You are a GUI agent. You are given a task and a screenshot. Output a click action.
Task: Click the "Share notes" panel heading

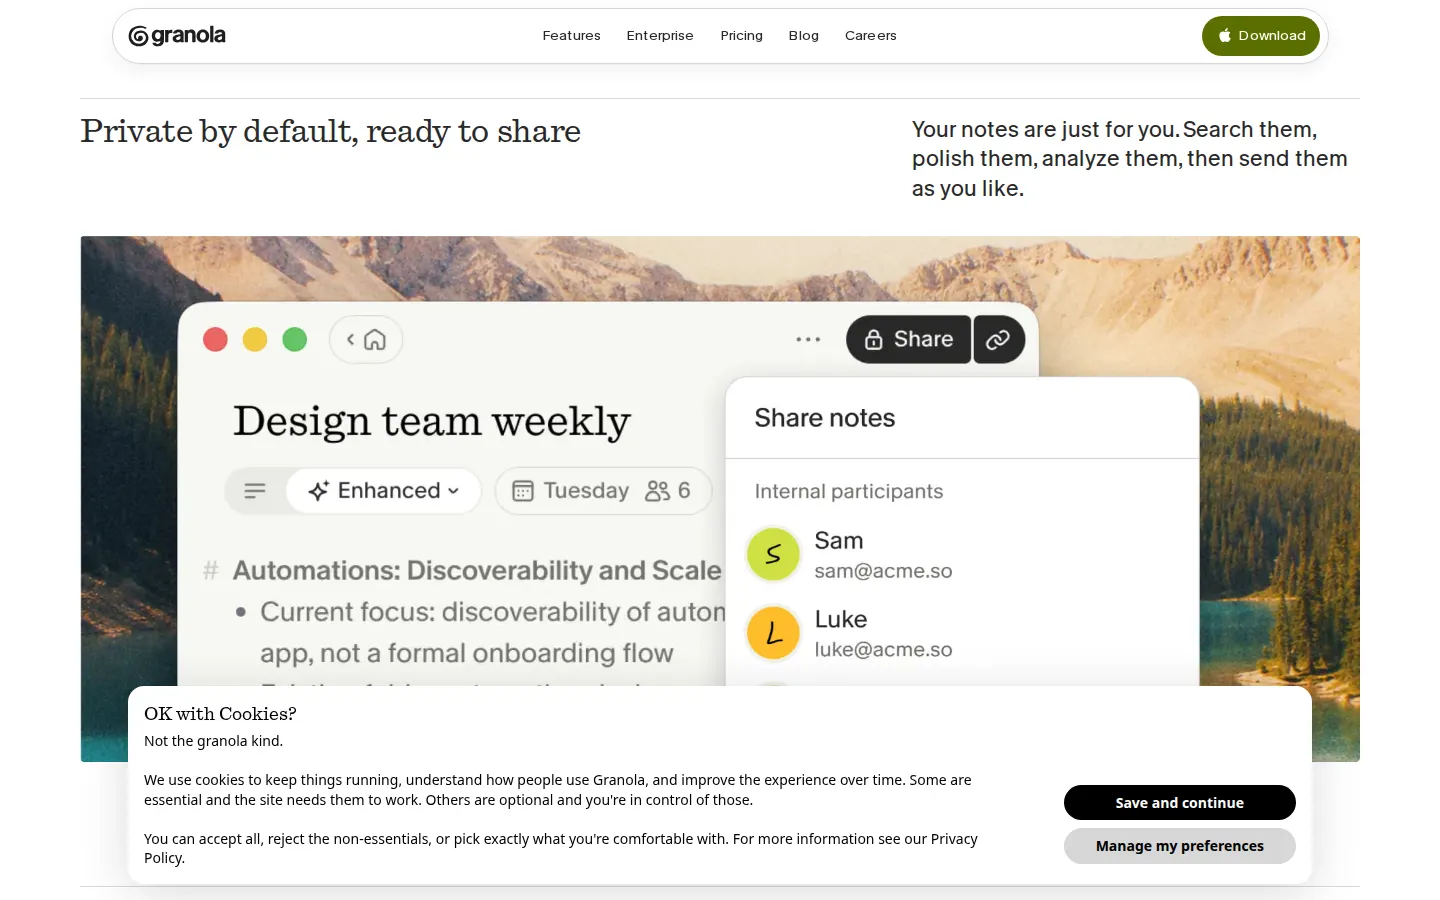coord(825,418)
